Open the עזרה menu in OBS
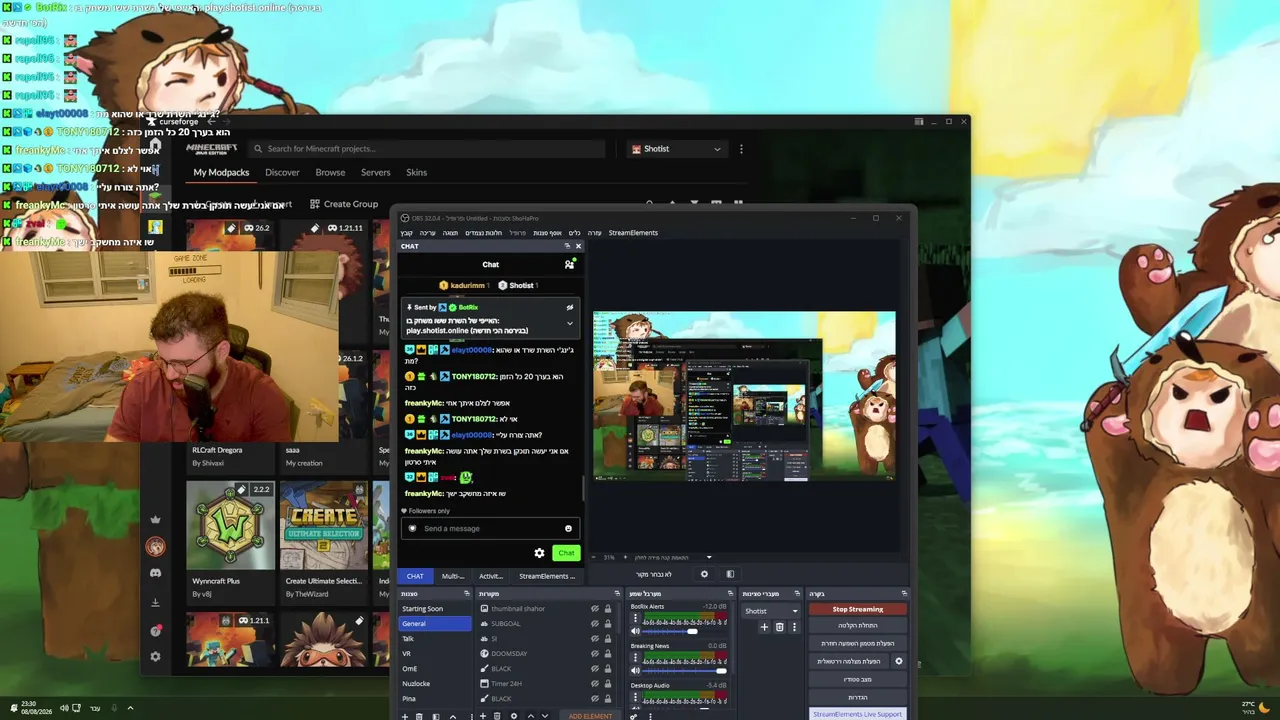1280x720 pixels. 594,233
